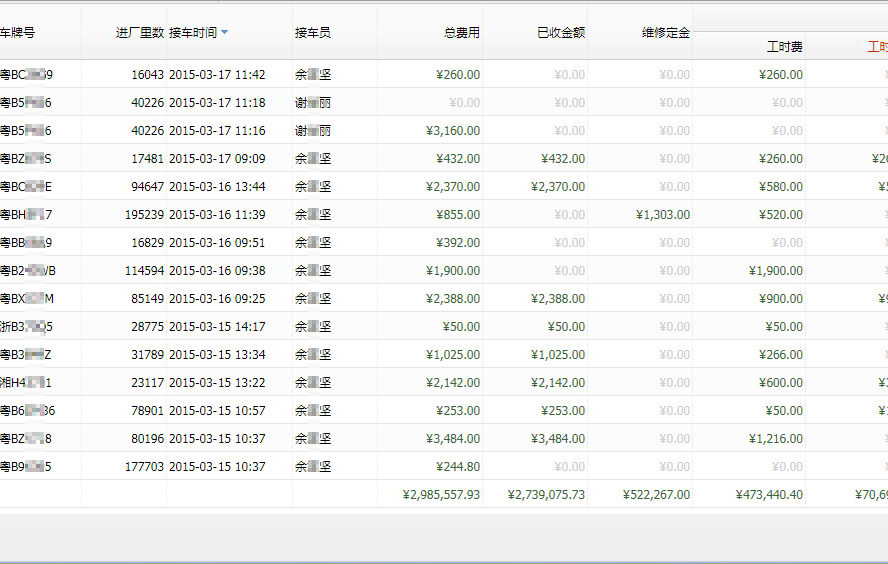888x564 pixels.
Task: Click the total fee cell ¥3,160.00
Action: [453, 131]
